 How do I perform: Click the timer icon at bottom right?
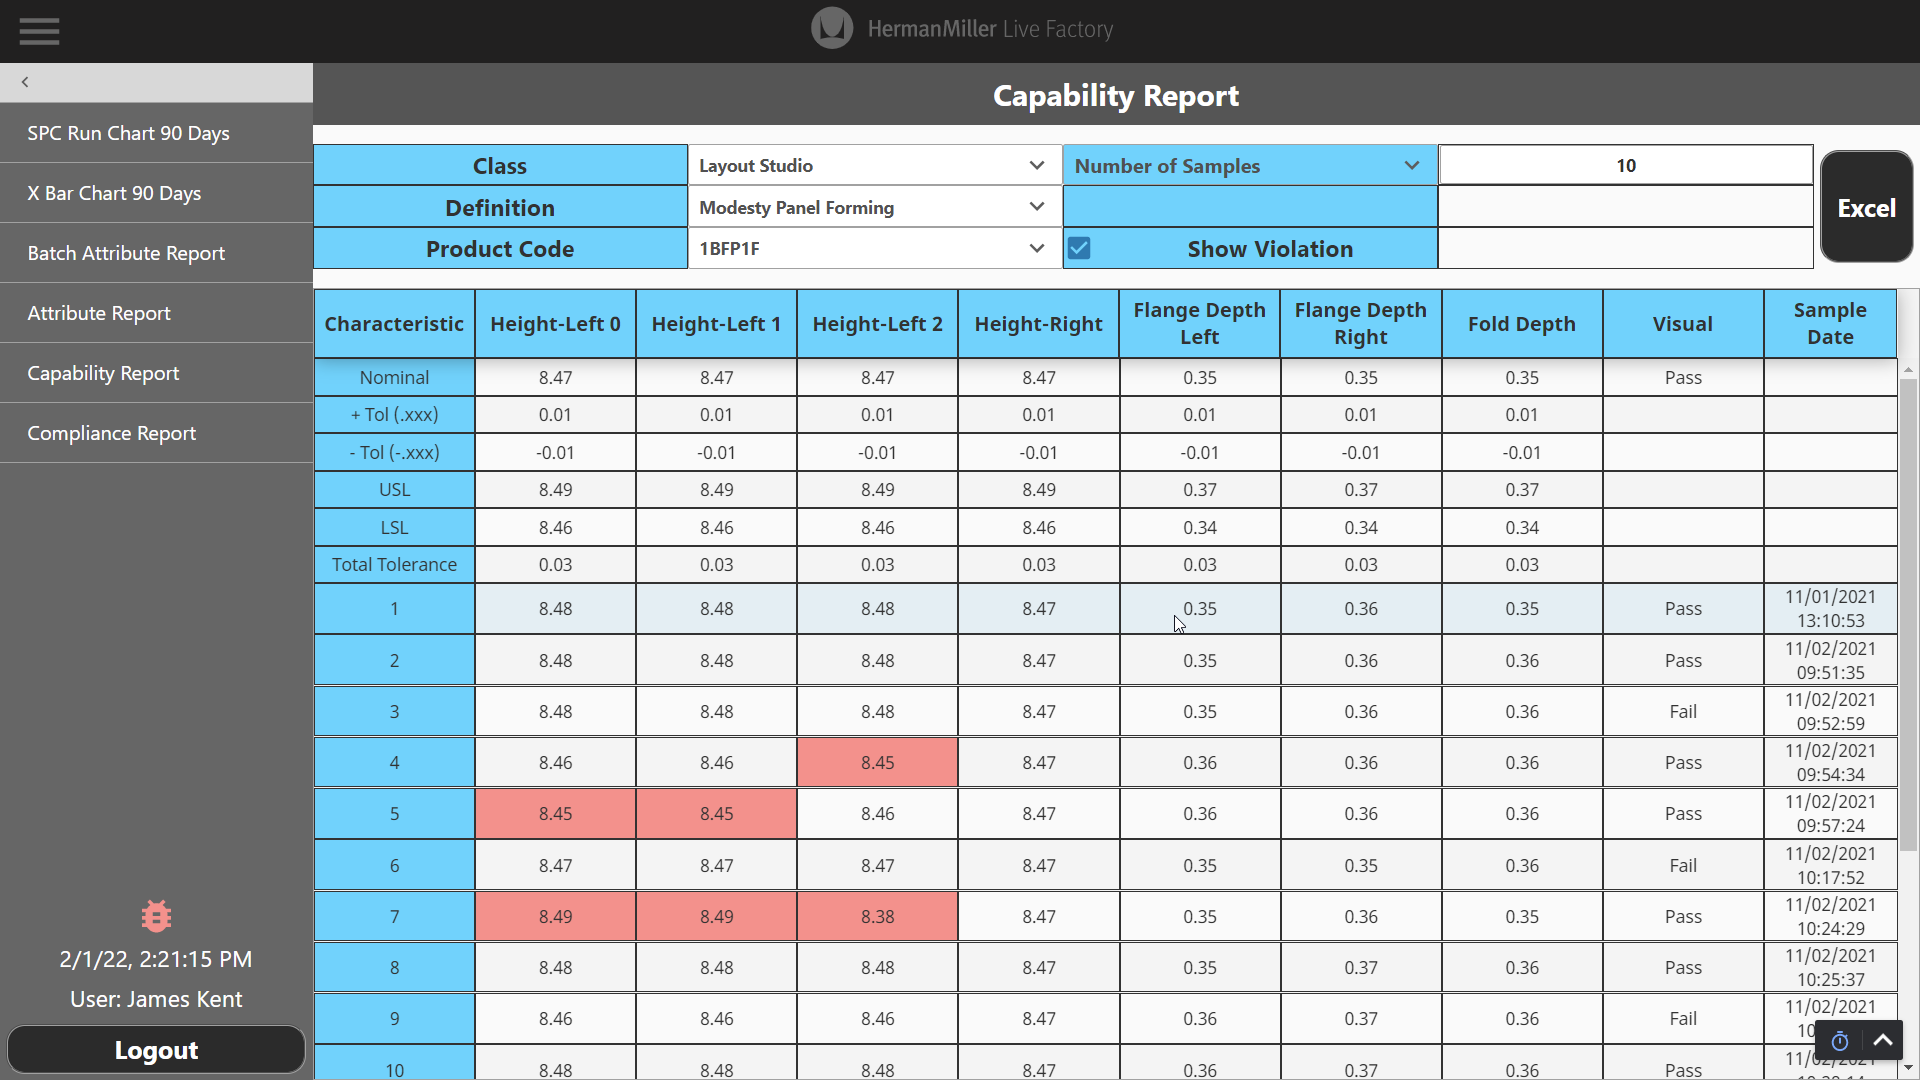click(1839, 1042)
